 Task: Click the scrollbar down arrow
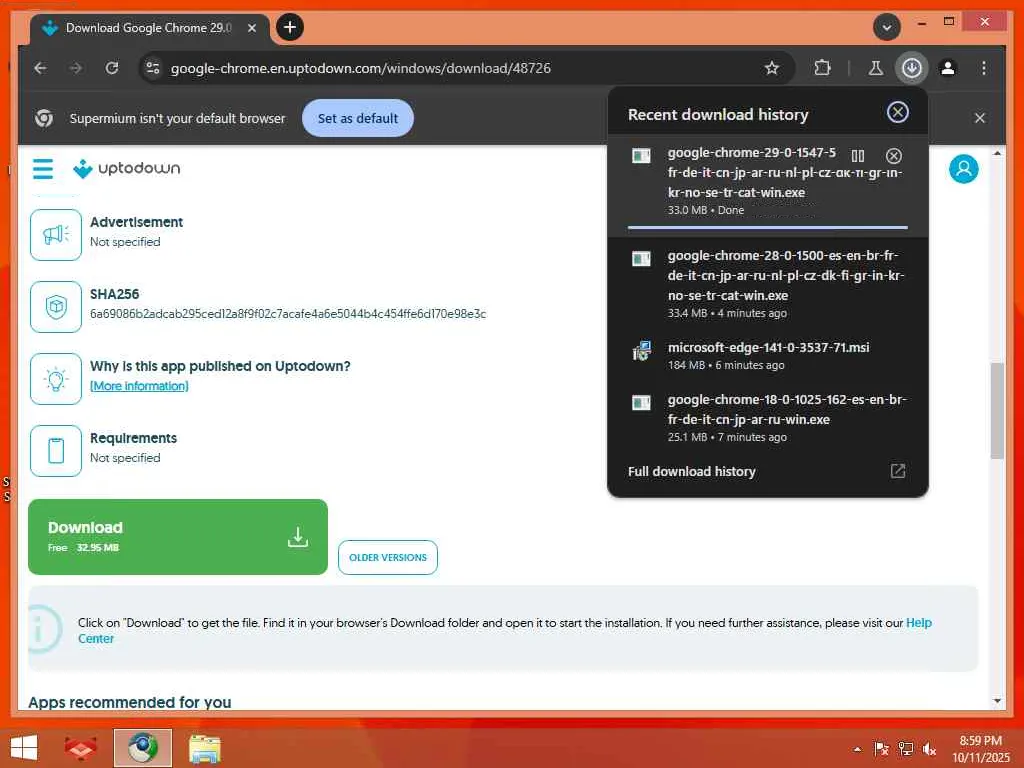pos(997,701)
